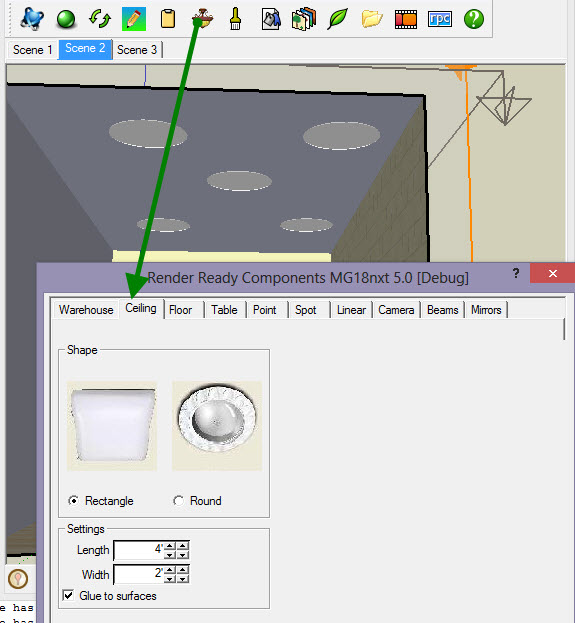Open the Camera tab
Screen dimensions: 575x623
pyautogui.click(x=396, y=310)
